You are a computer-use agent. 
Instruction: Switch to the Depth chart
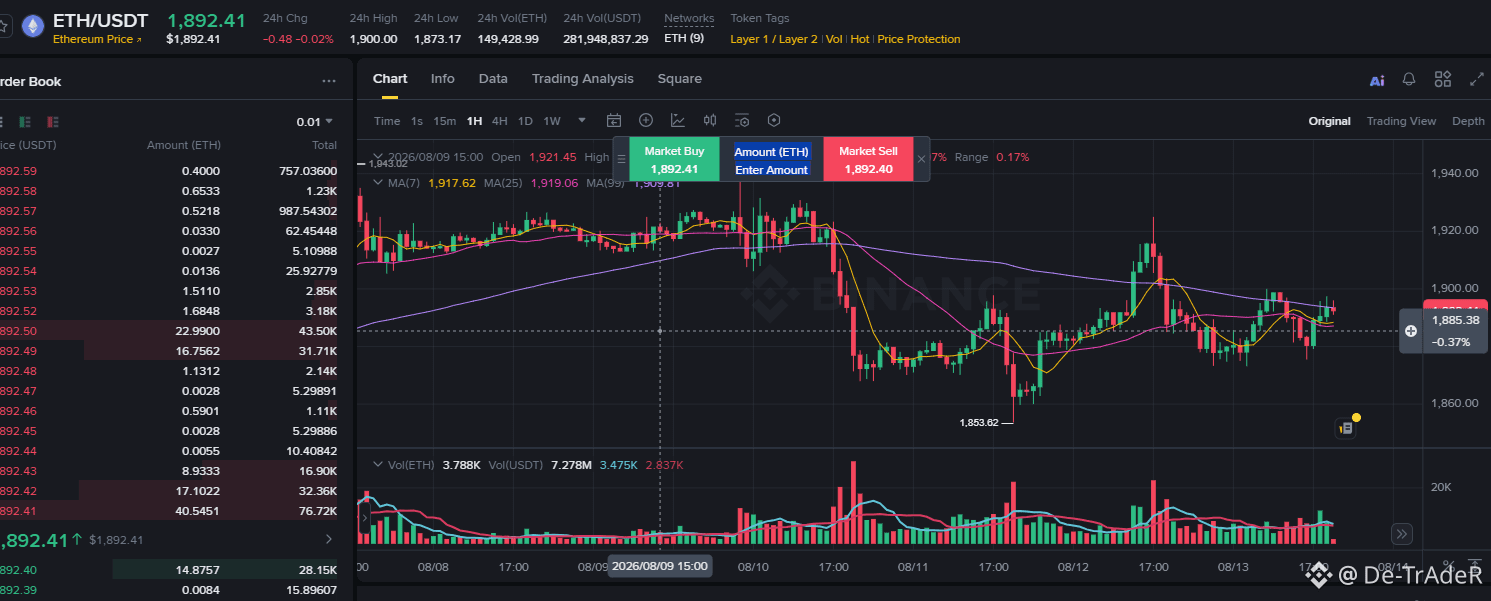(x=1469, y=121)
